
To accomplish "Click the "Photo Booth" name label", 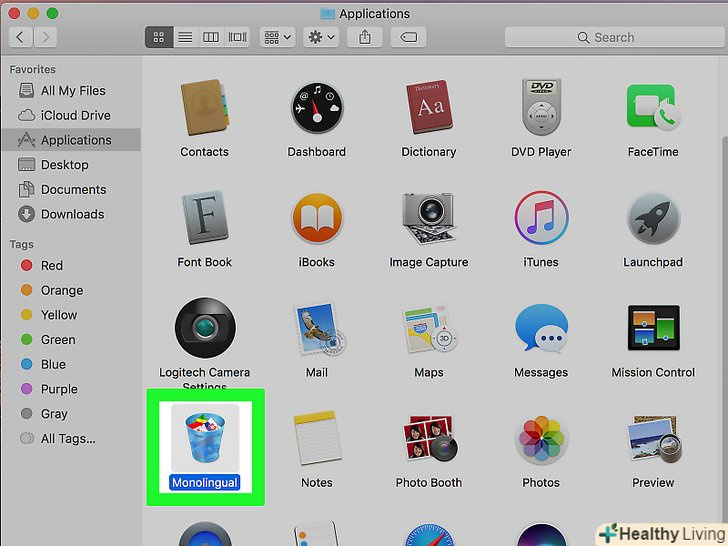I will 429,483.
